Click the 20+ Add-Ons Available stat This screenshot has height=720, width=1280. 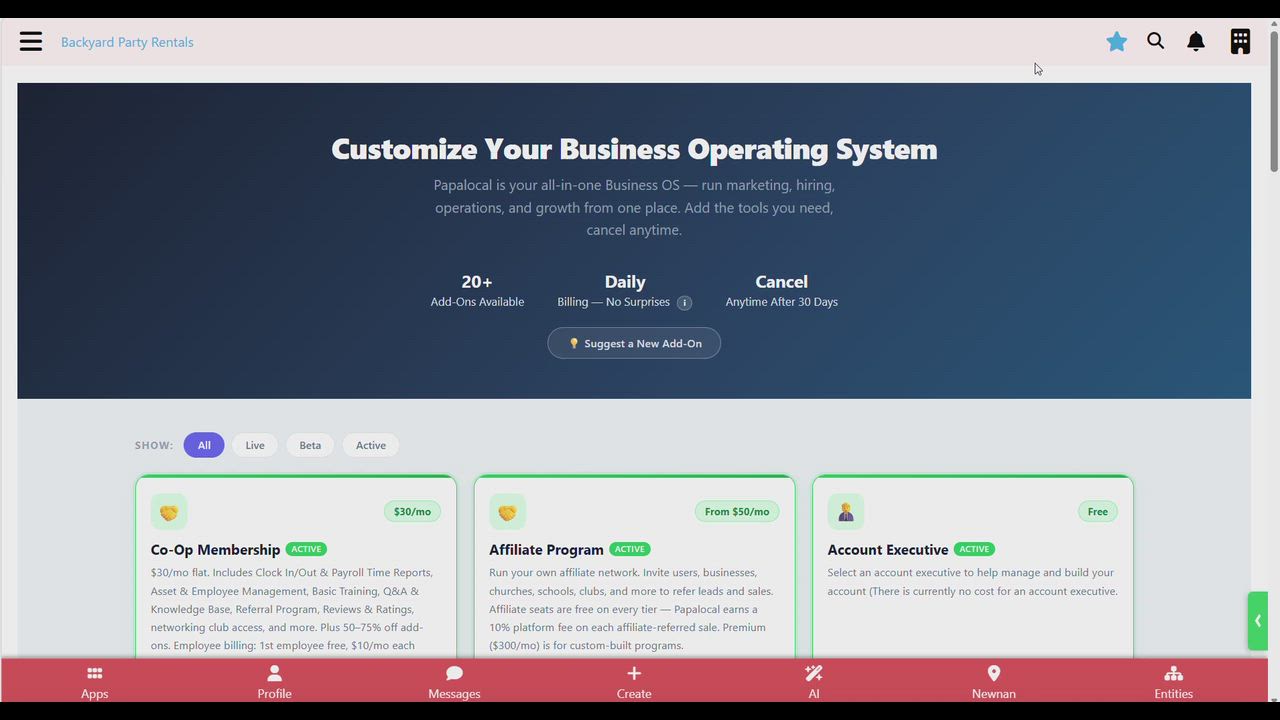477,291
